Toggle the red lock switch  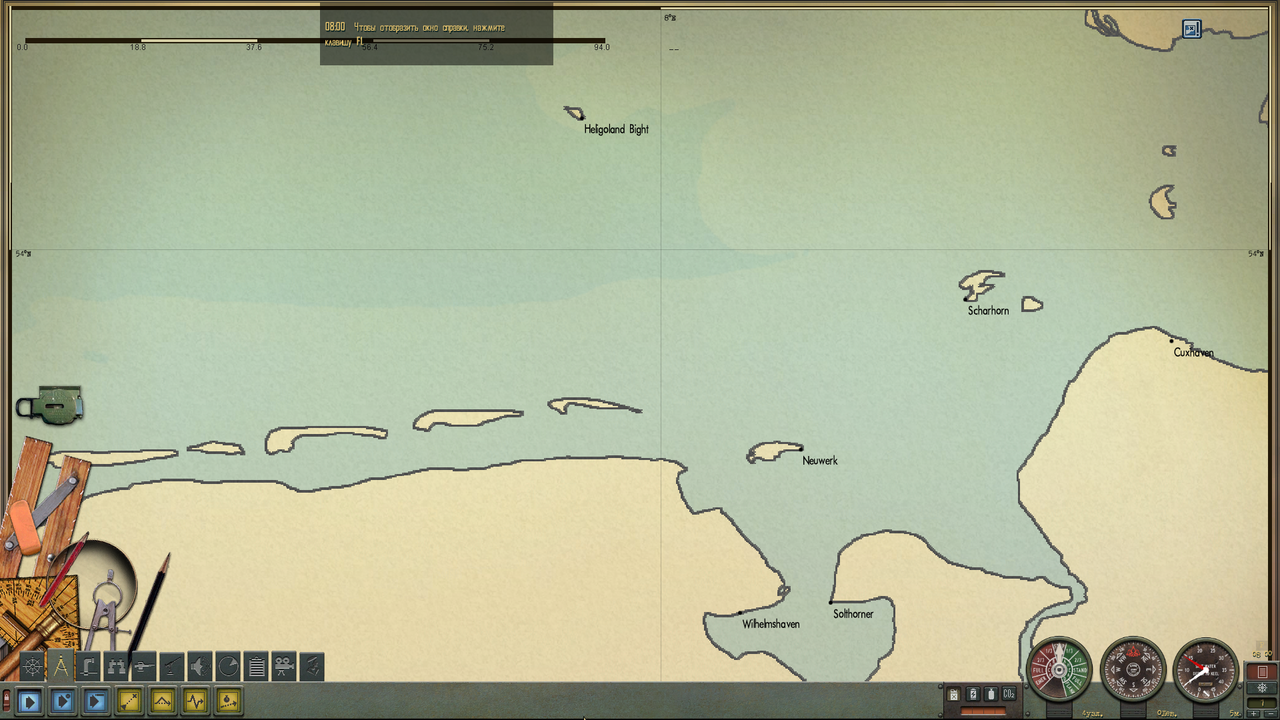point(6,701)
